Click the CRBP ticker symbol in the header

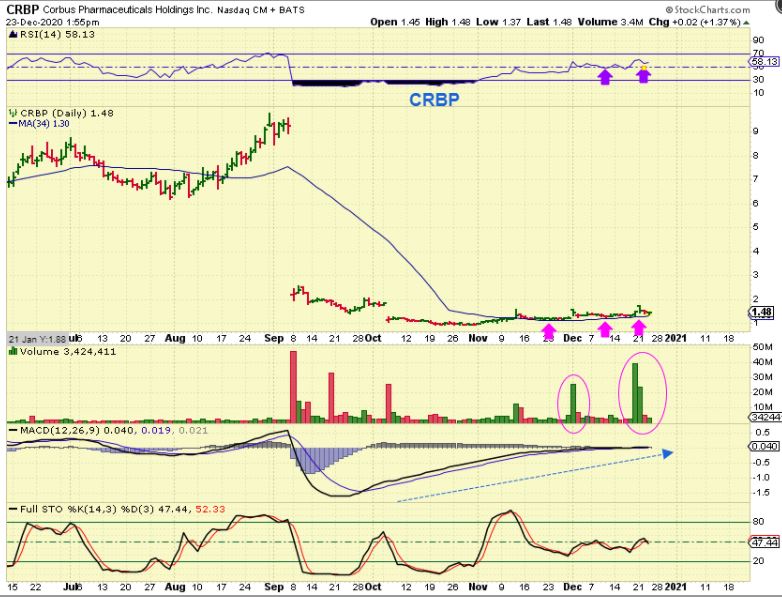pyautogui.click(x=22, y=9)
